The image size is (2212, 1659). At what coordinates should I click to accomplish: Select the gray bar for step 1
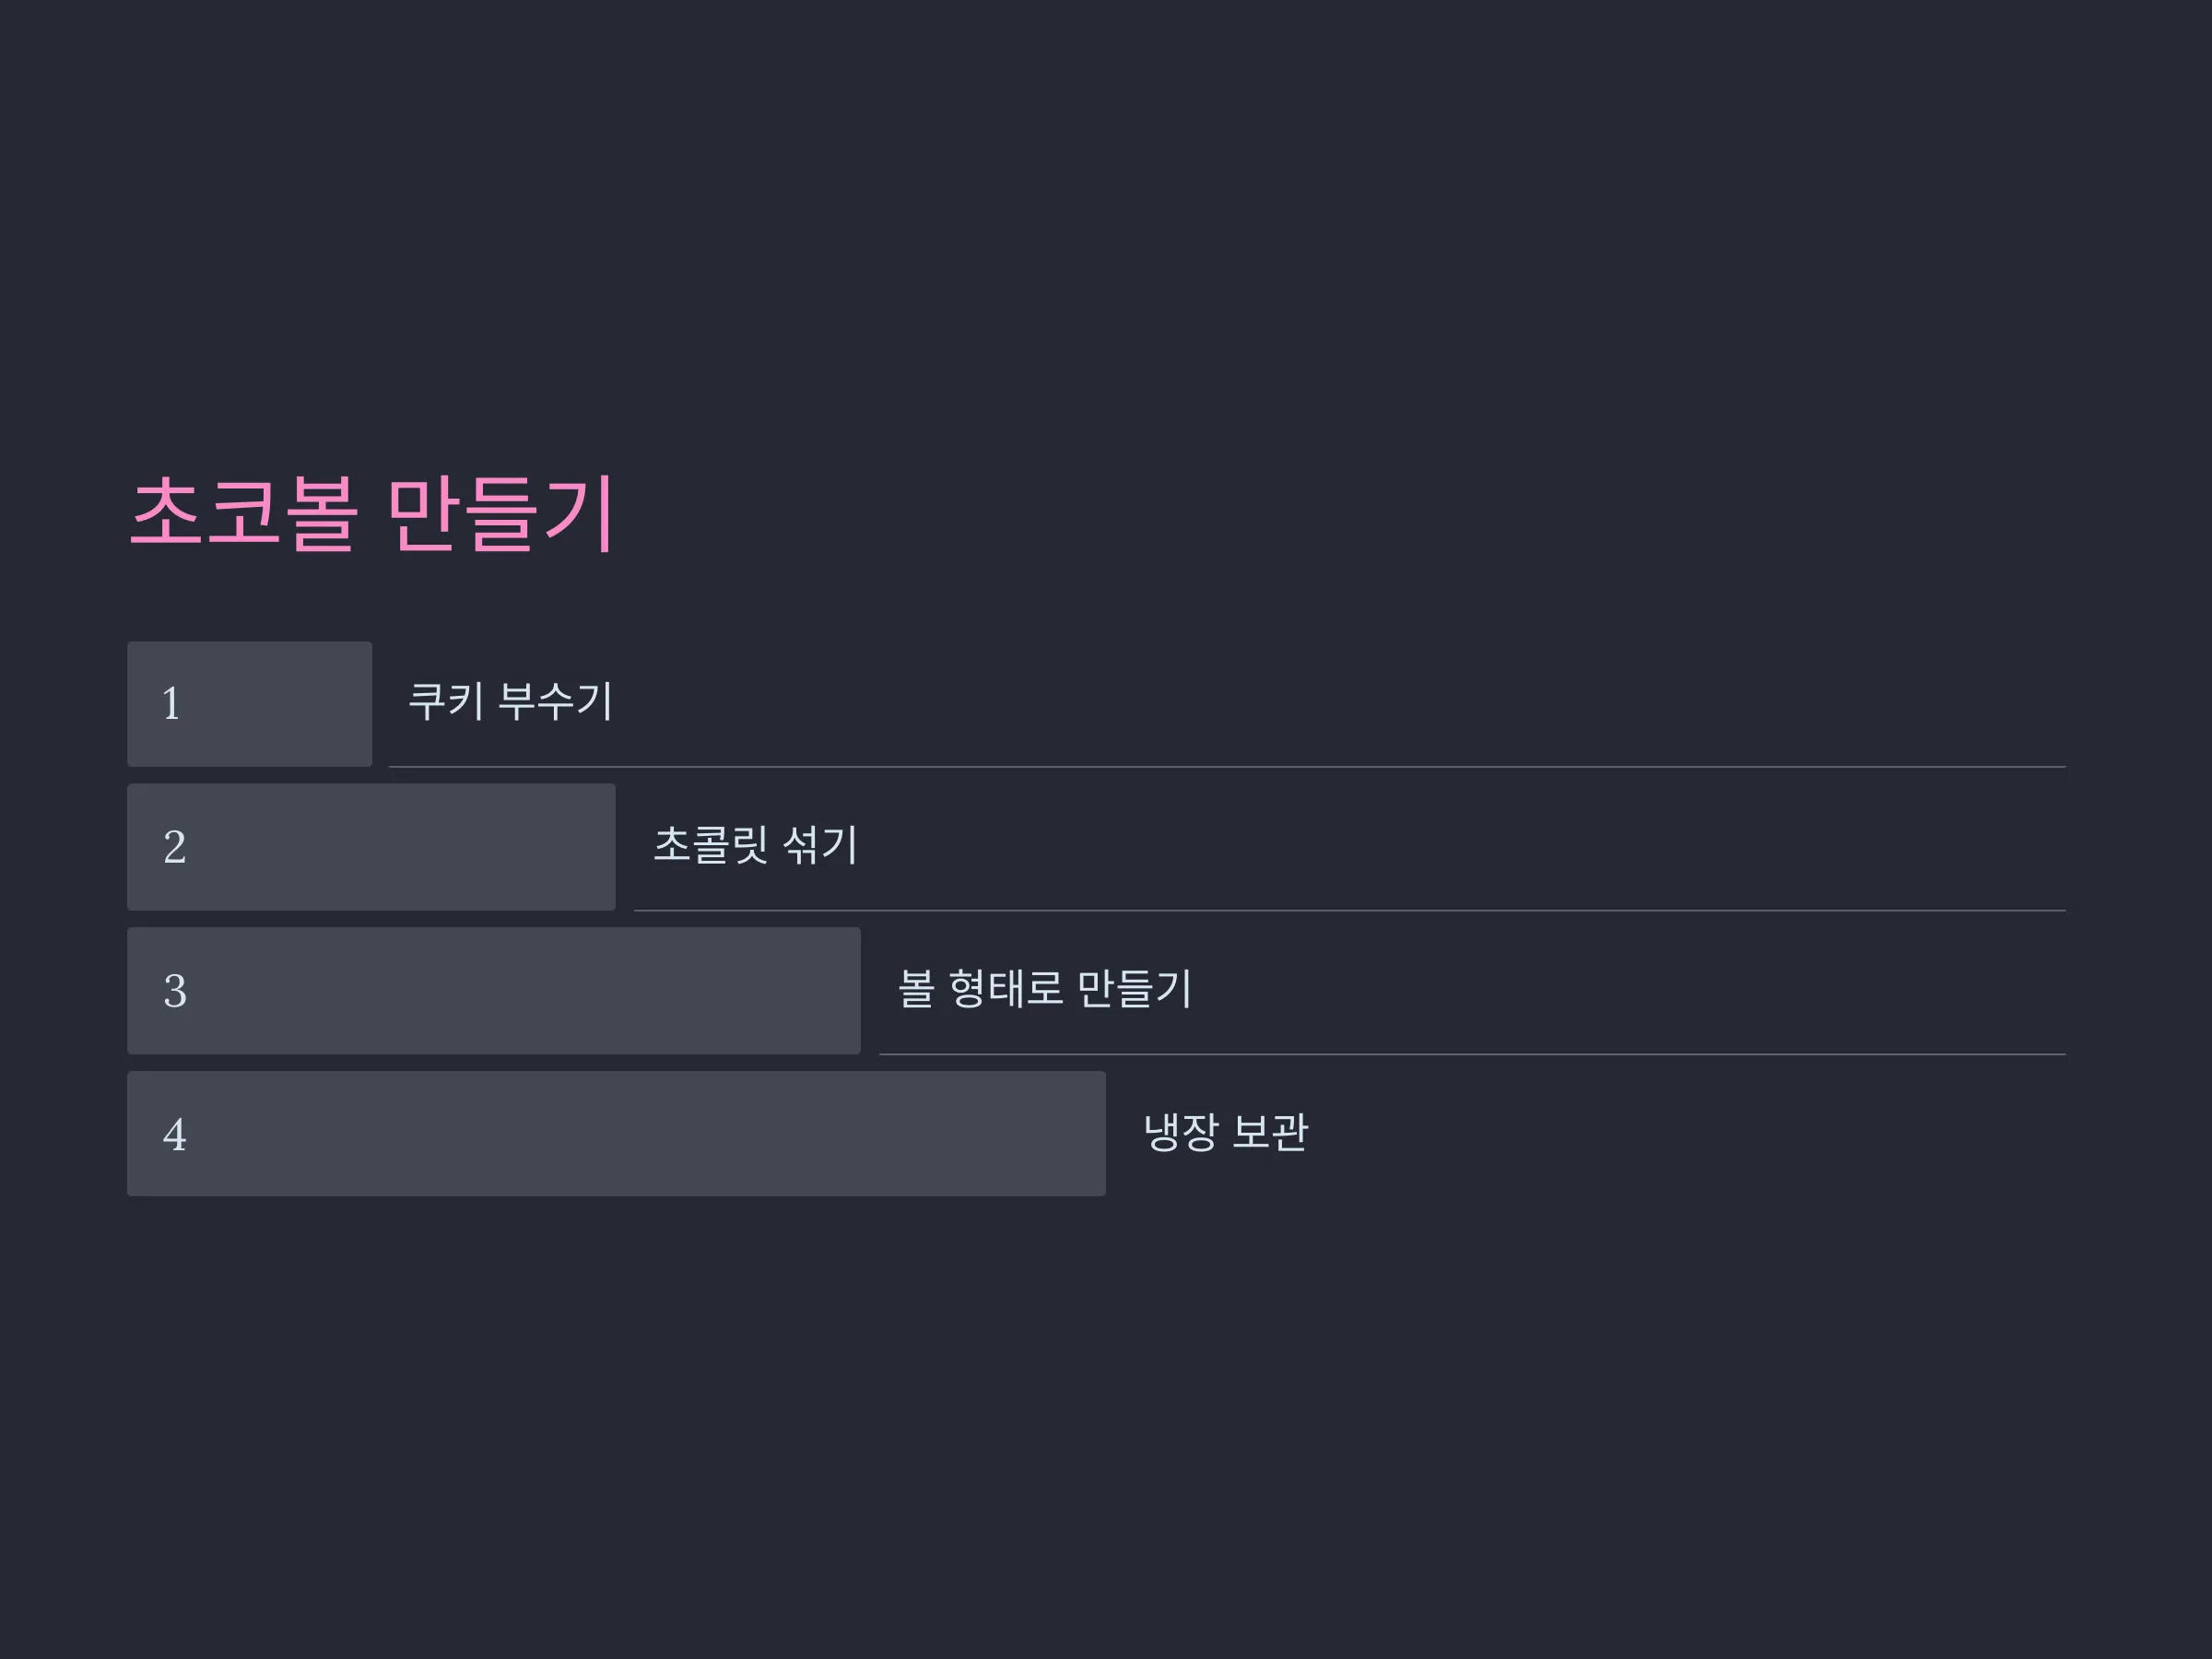click(250, 704)
